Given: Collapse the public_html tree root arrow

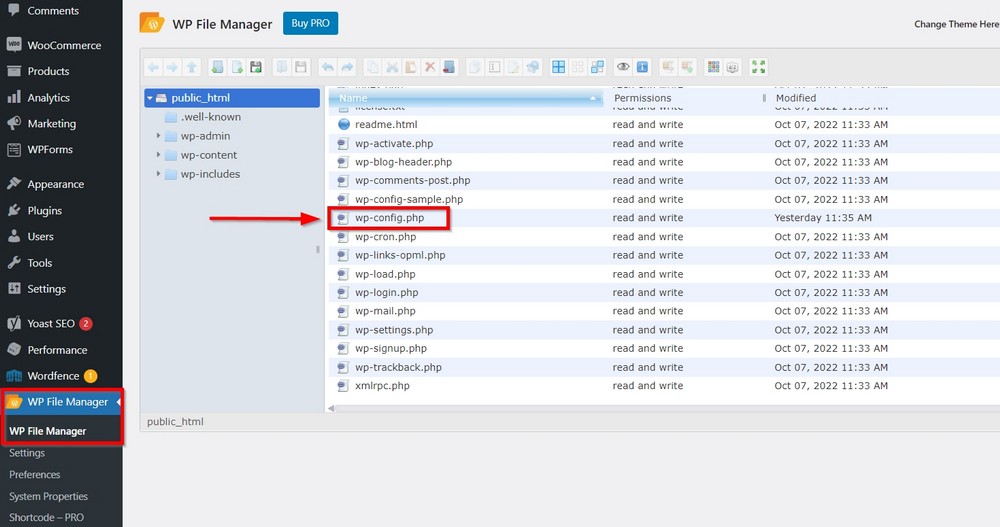Looking at the screenshot, I should coord(150,98).
